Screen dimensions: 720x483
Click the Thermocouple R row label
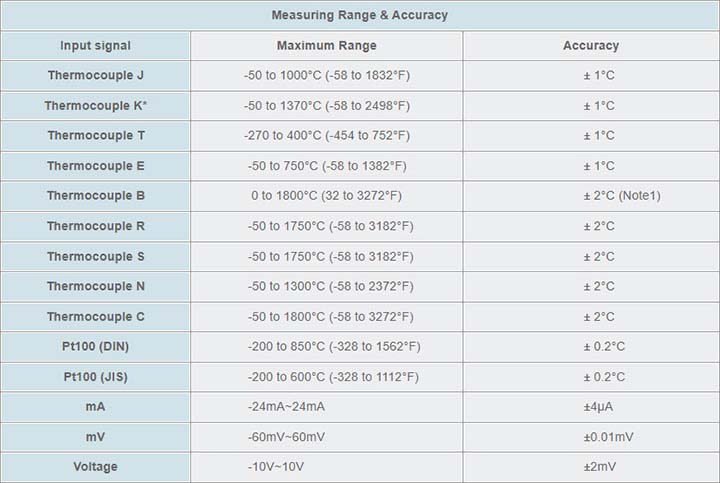(x=95, y=226)
